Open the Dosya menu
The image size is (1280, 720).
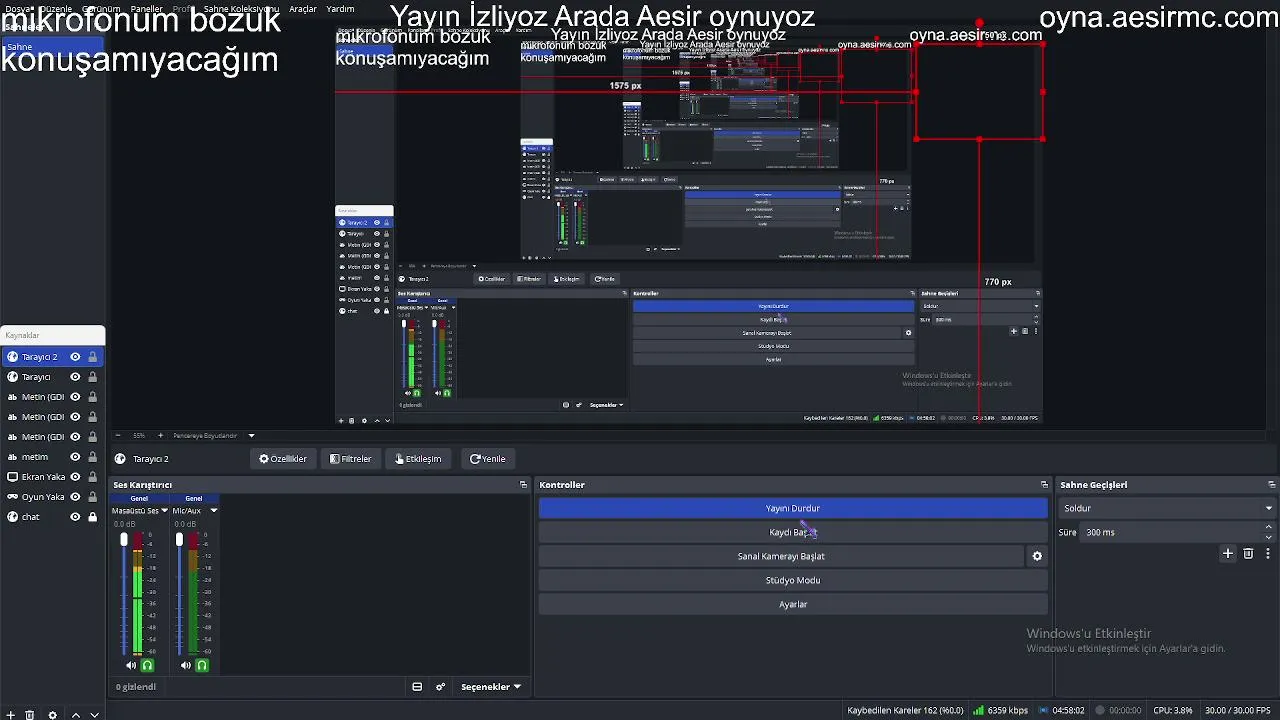tap(17, 9)
